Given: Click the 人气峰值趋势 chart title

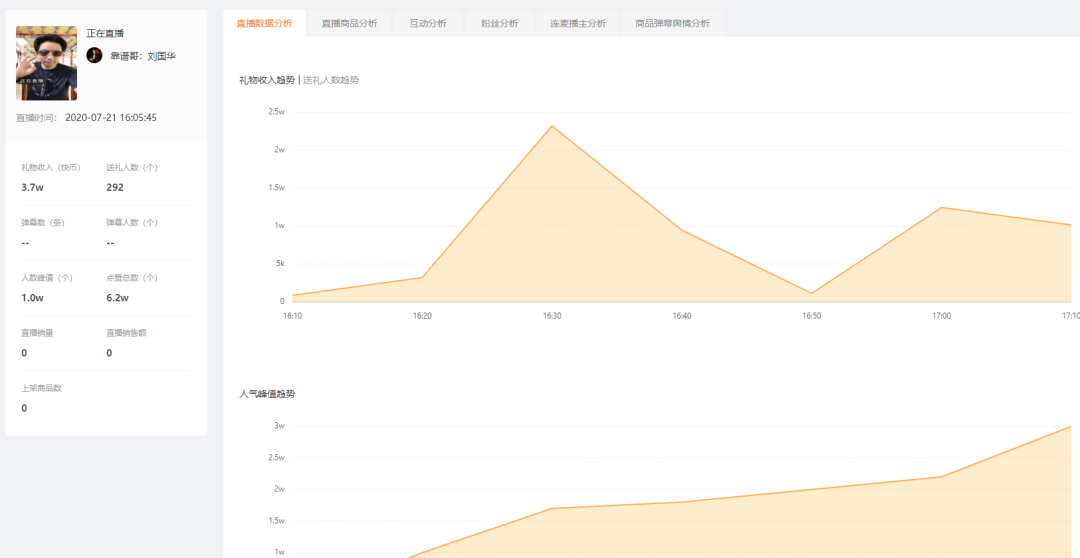Looking at the screenshot, I should 267,394.
